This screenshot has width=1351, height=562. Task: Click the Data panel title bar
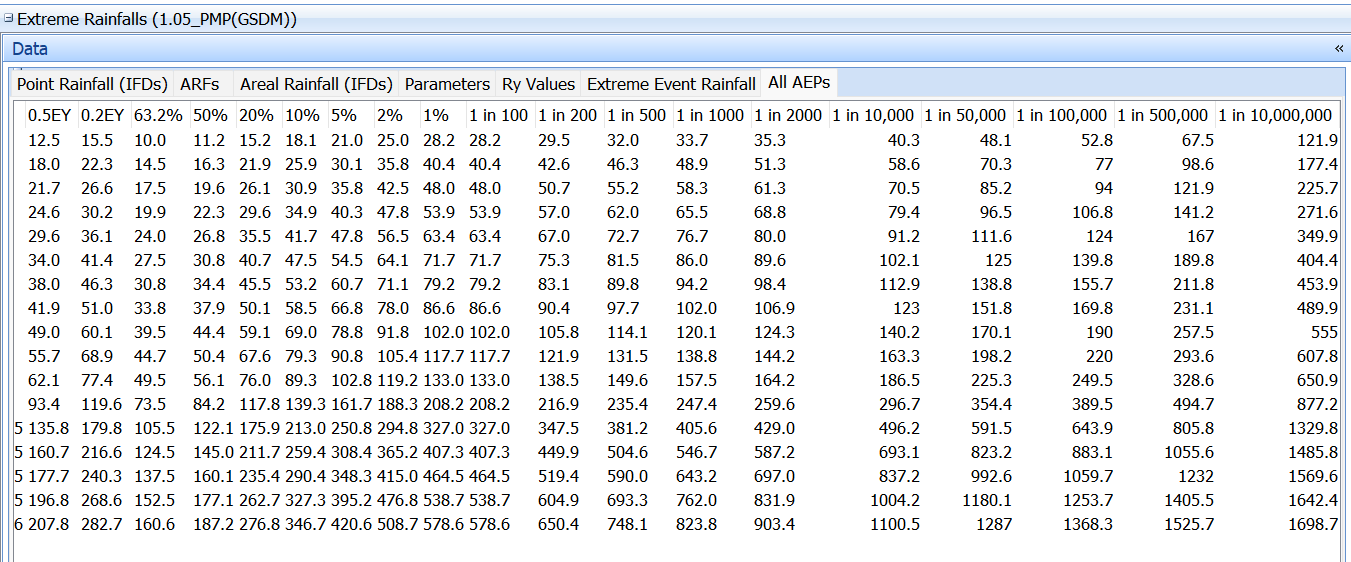point(600,49)
